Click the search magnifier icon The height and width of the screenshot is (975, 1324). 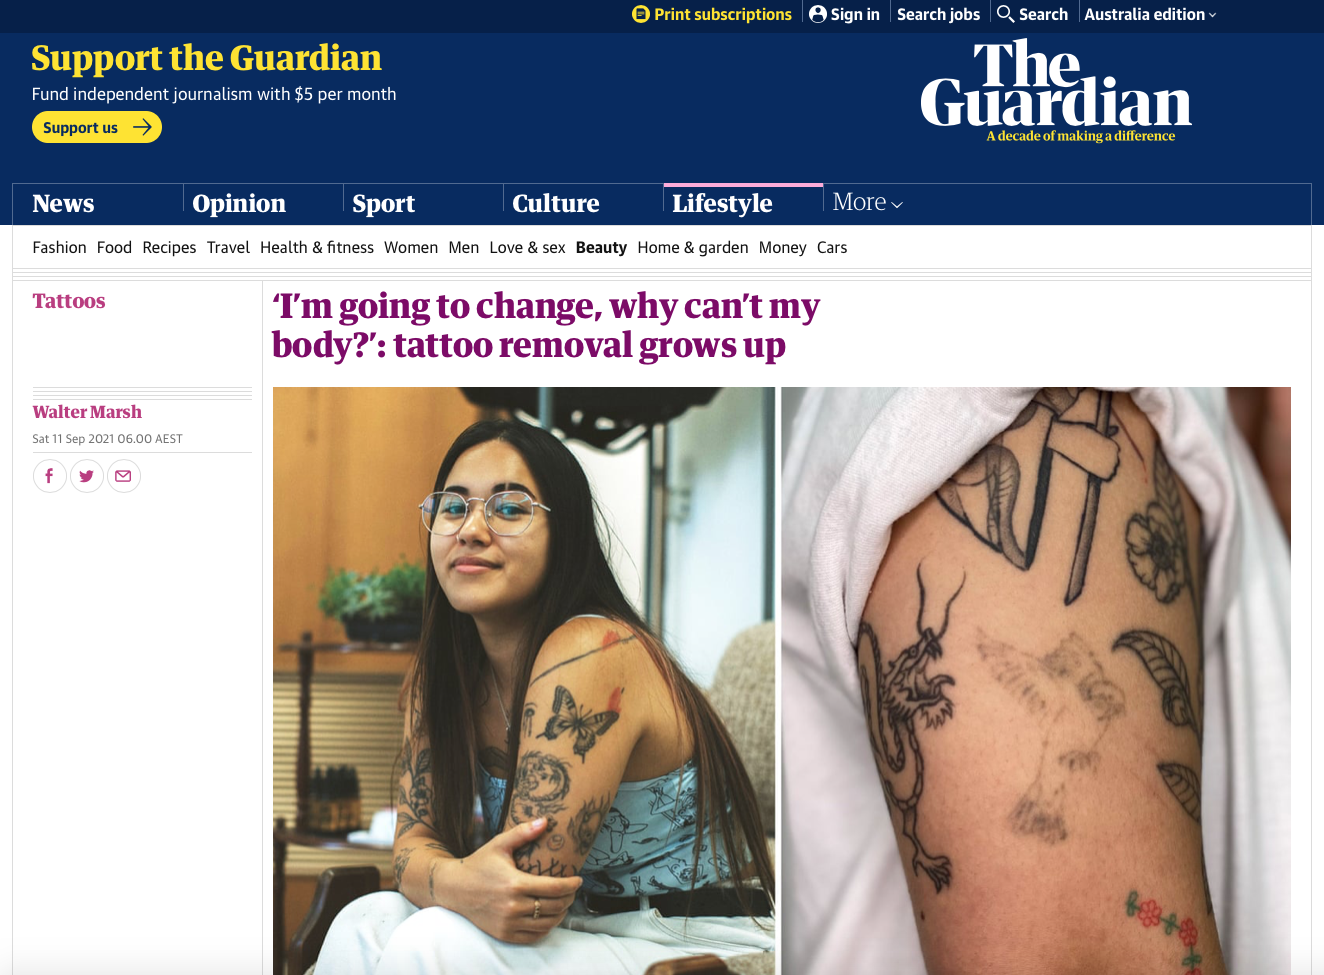point(1006,14)
